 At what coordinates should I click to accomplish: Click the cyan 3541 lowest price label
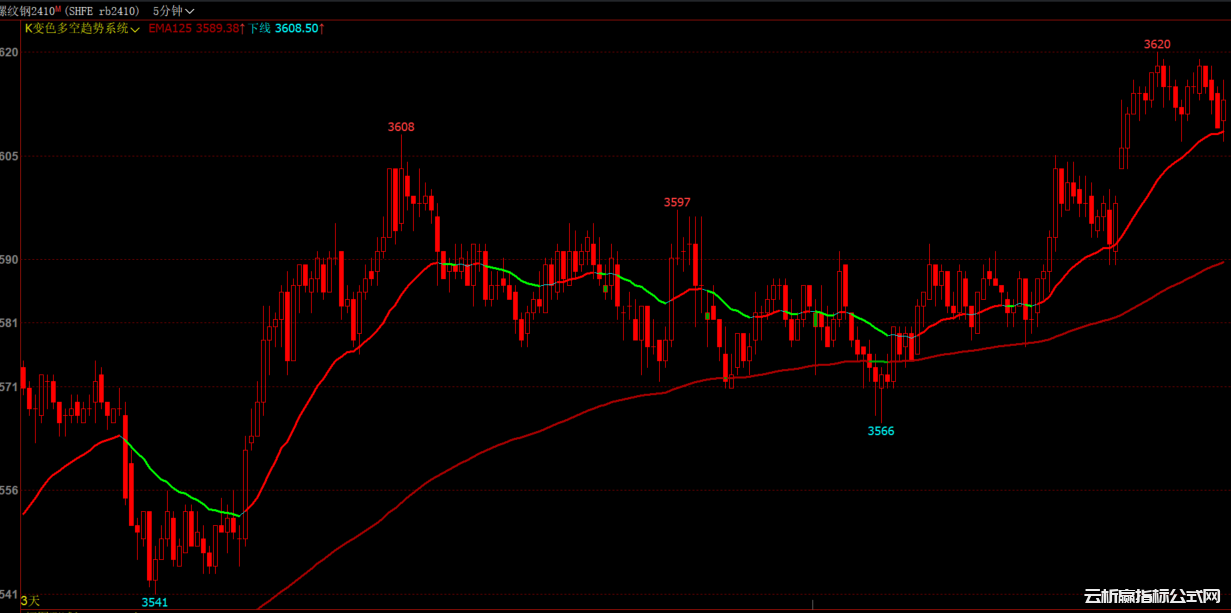(x=154, y=602)
